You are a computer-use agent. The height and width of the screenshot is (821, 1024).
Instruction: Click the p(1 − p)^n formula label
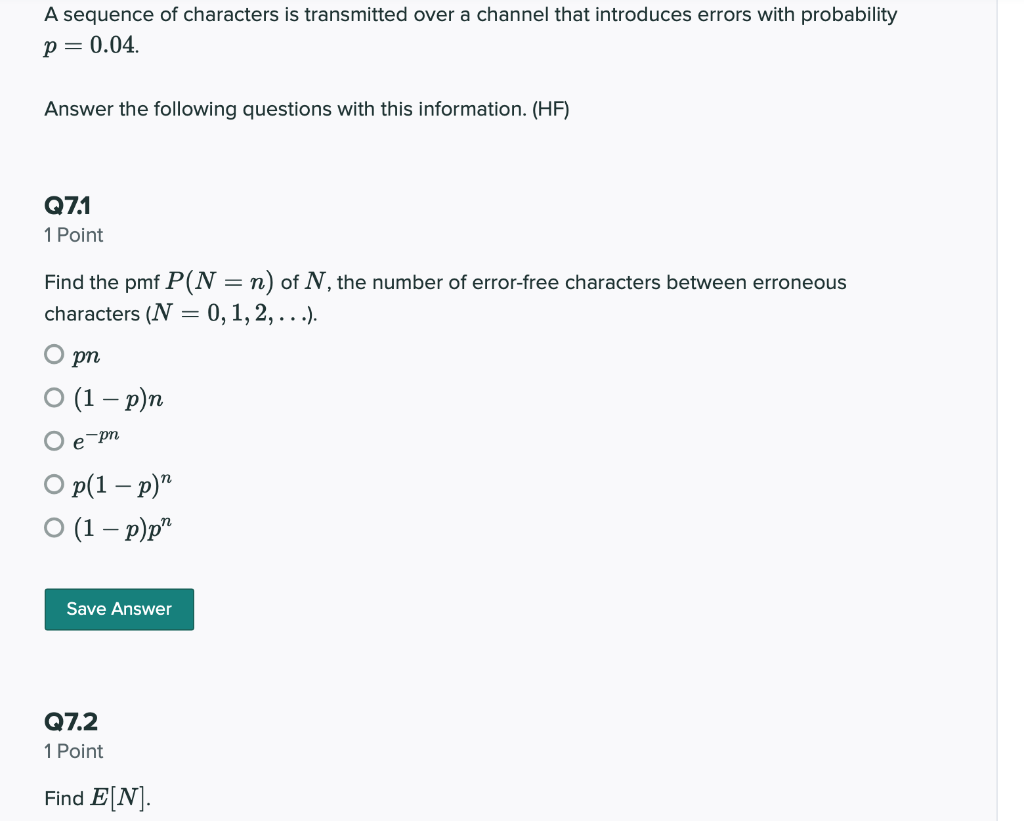pyautogui.click(x=122, y=483)
